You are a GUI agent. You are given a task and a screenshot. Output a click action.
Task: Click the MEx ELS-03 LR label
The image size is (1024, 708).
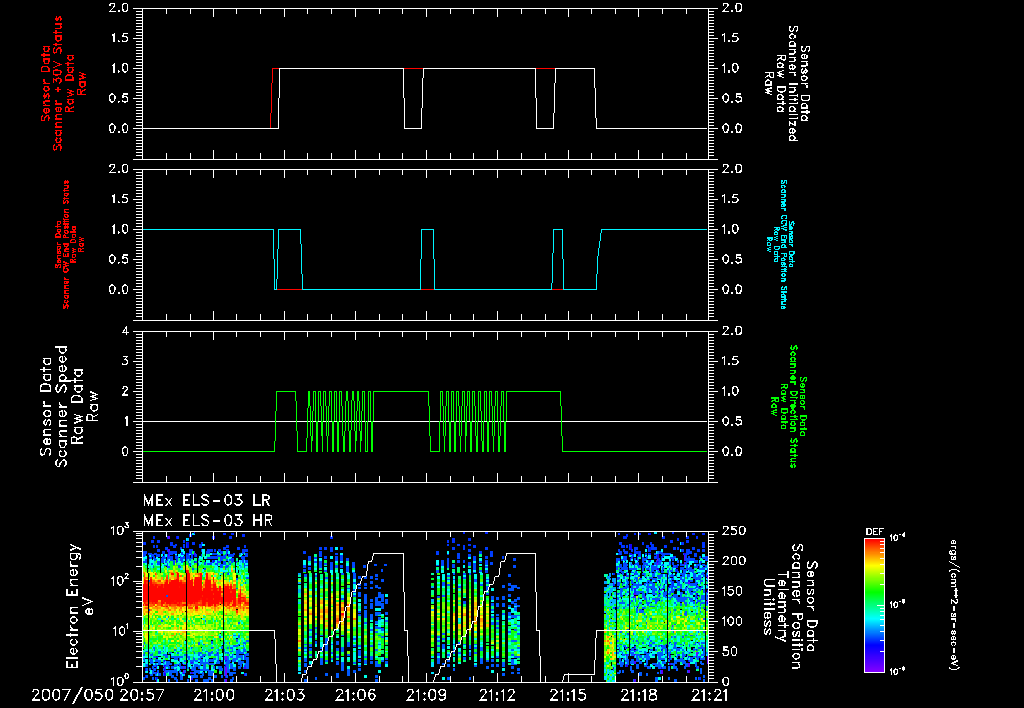[206, 499]
